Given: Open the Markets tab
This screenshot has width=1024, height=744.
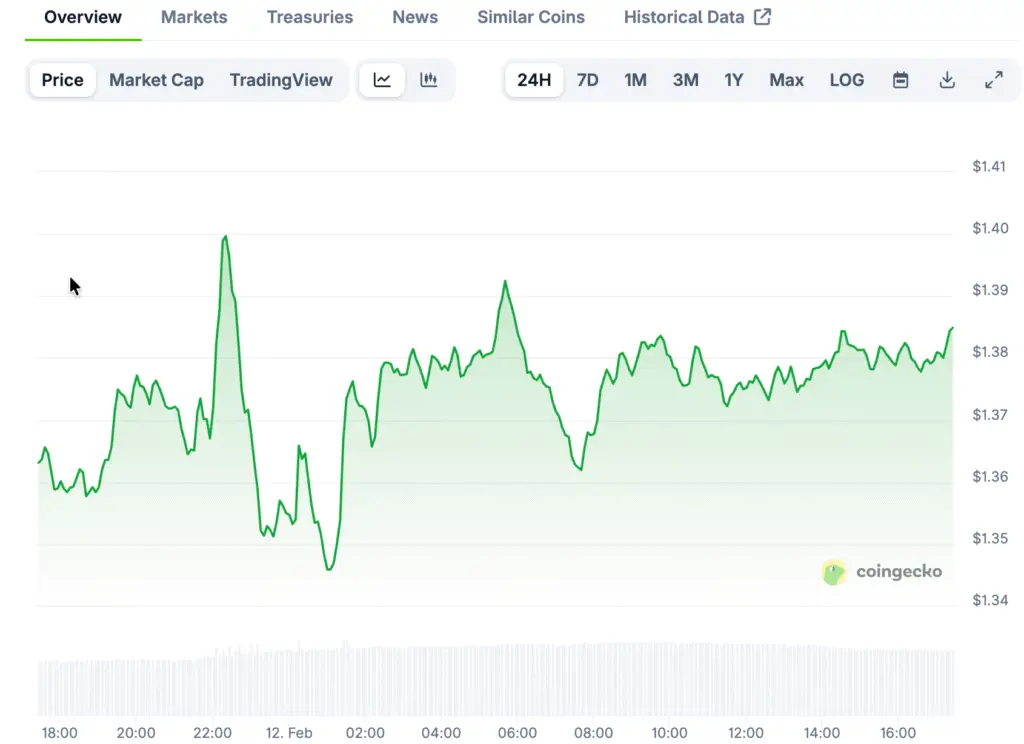Looking at the screenshot, I should coord(194,17).
